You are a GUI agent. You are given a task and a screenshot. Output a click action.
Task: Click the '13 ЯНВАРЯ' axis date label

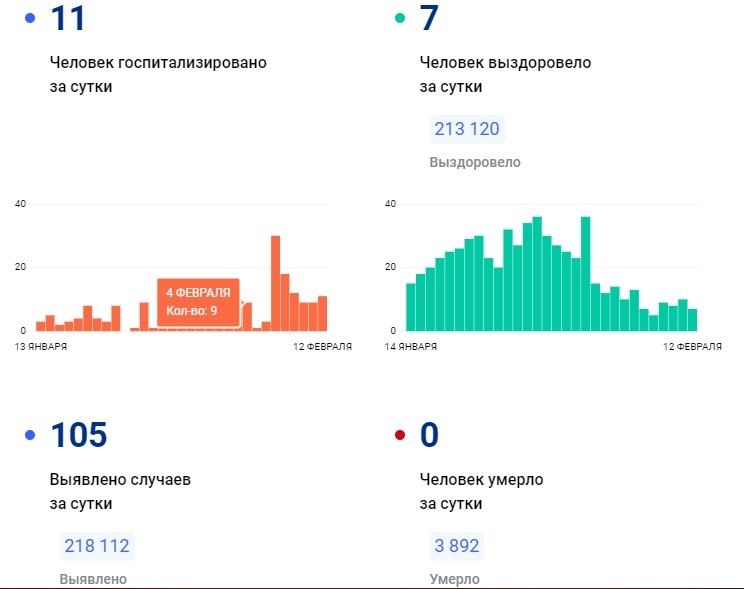click(40, 346)
